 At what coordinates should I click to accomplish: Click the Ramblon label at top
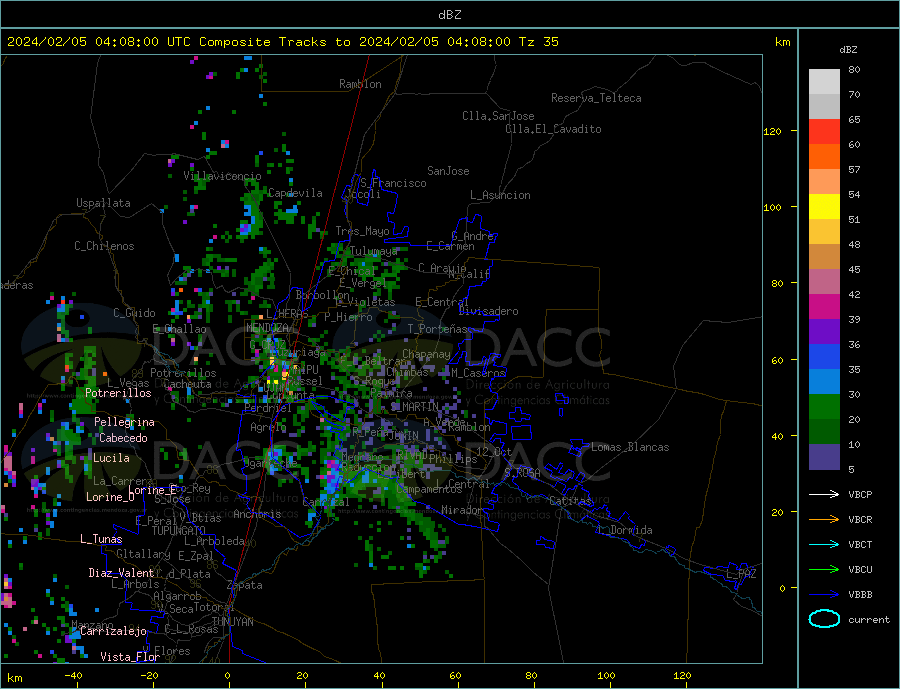(360, 84)
